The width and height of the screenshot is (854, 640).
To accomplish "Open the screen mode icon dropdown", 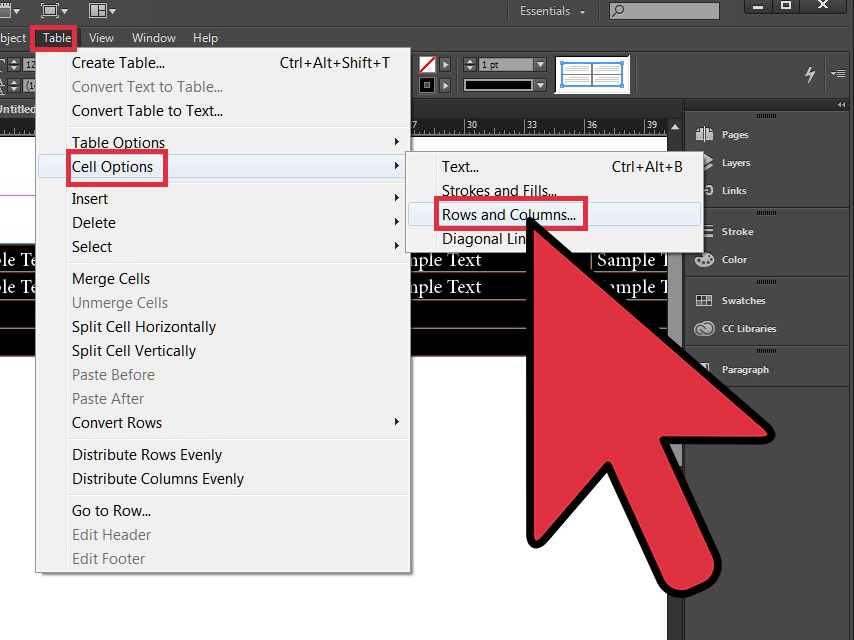I will point(54,10).
